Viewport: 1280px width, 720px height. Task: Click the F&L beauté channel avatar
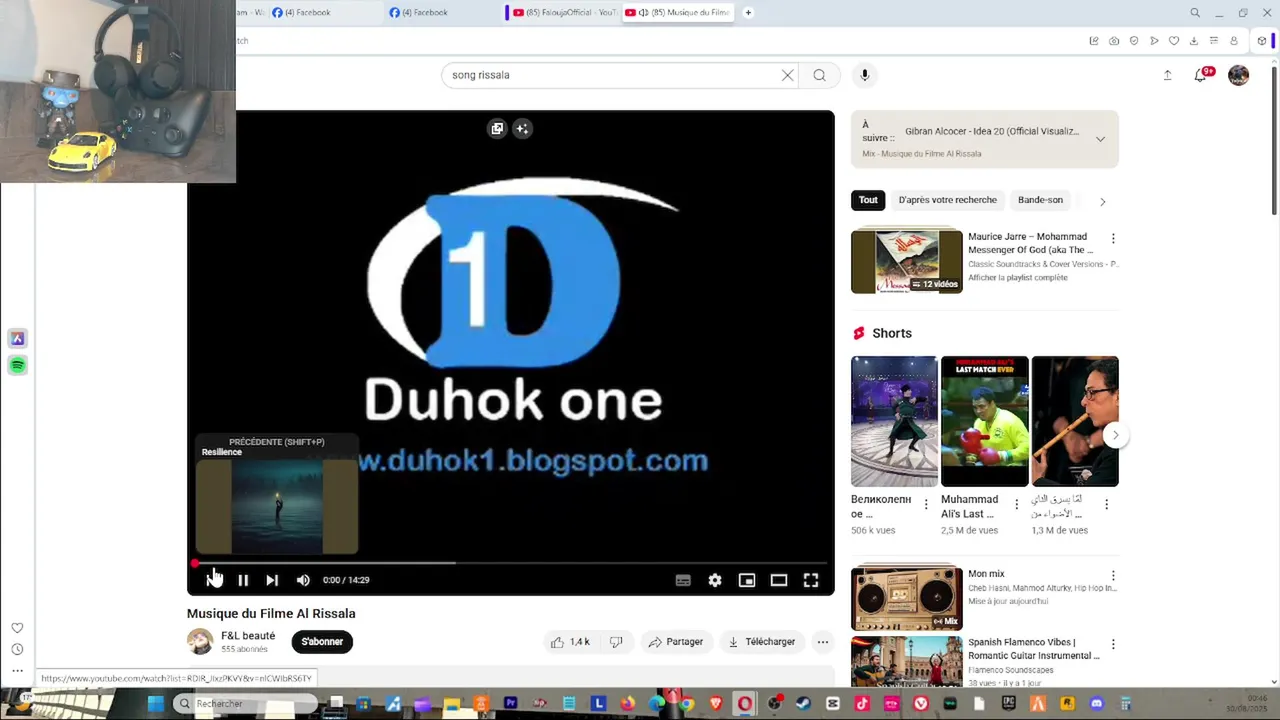pyautogui.click(x=200, y=642)
